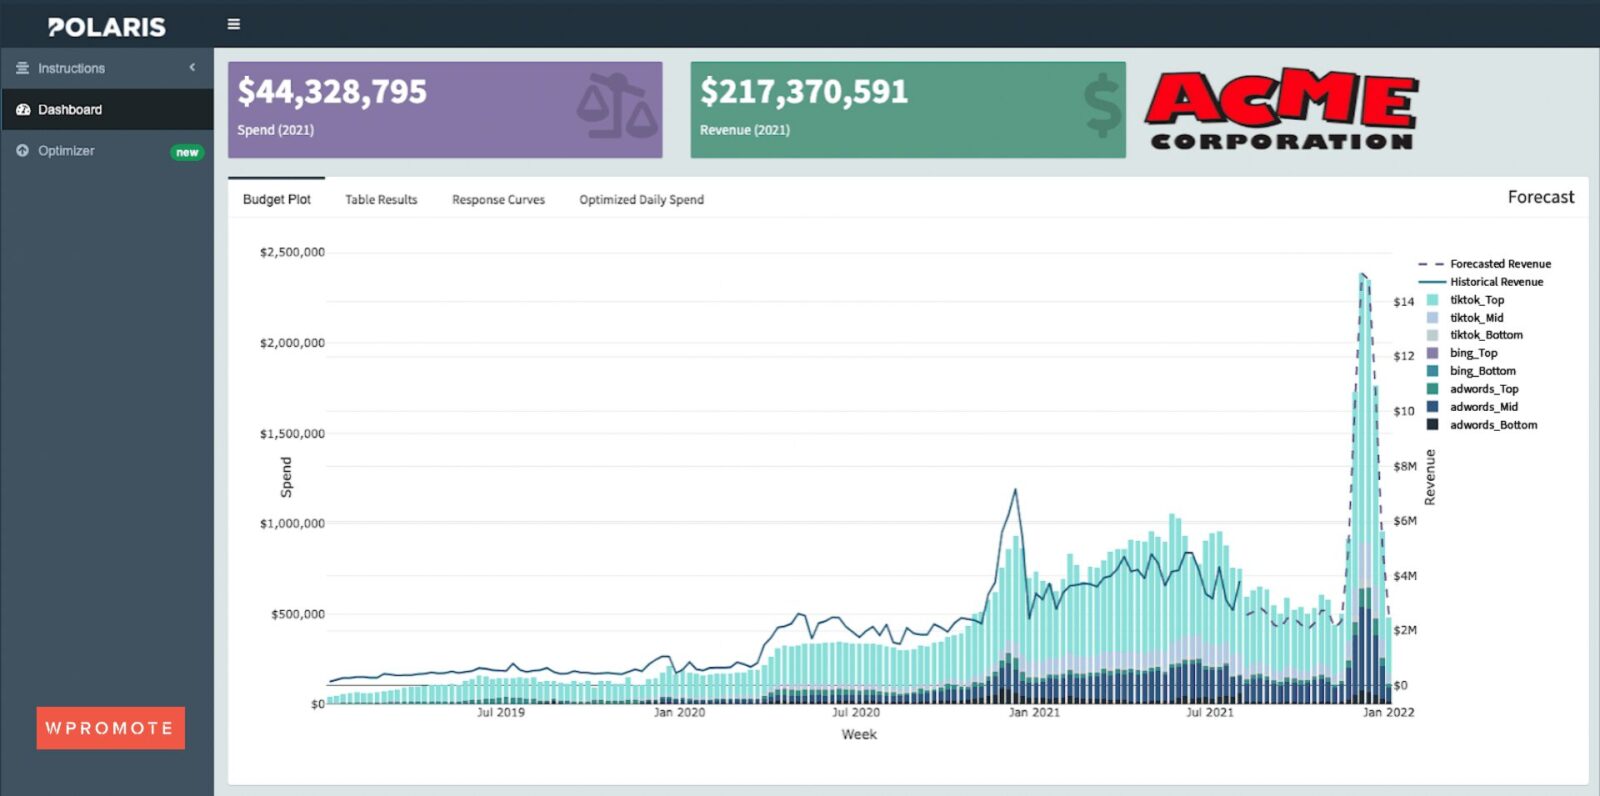The image size is (1600, 796).
Task: Click the Dashboard gauge icon in sidebar
Action: tap(22, 109)
